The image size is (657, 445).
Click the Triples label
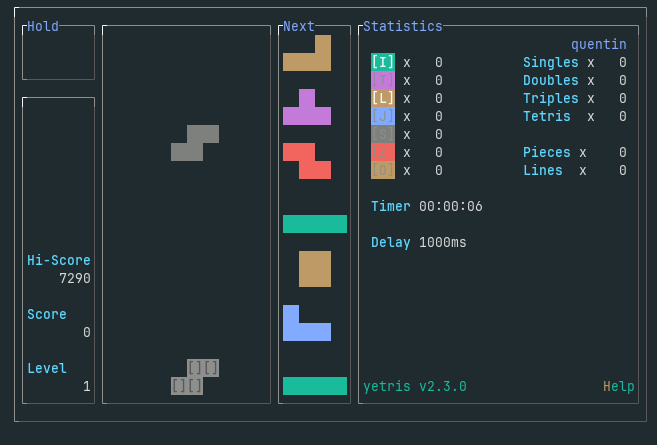click(x=551, y=98)
